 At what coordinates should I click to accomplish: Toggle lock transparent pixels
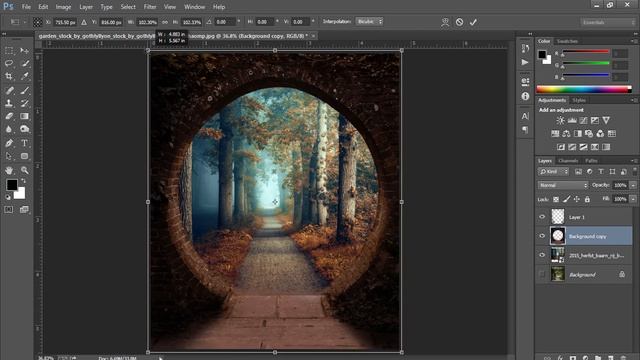[x=556, y=199]
